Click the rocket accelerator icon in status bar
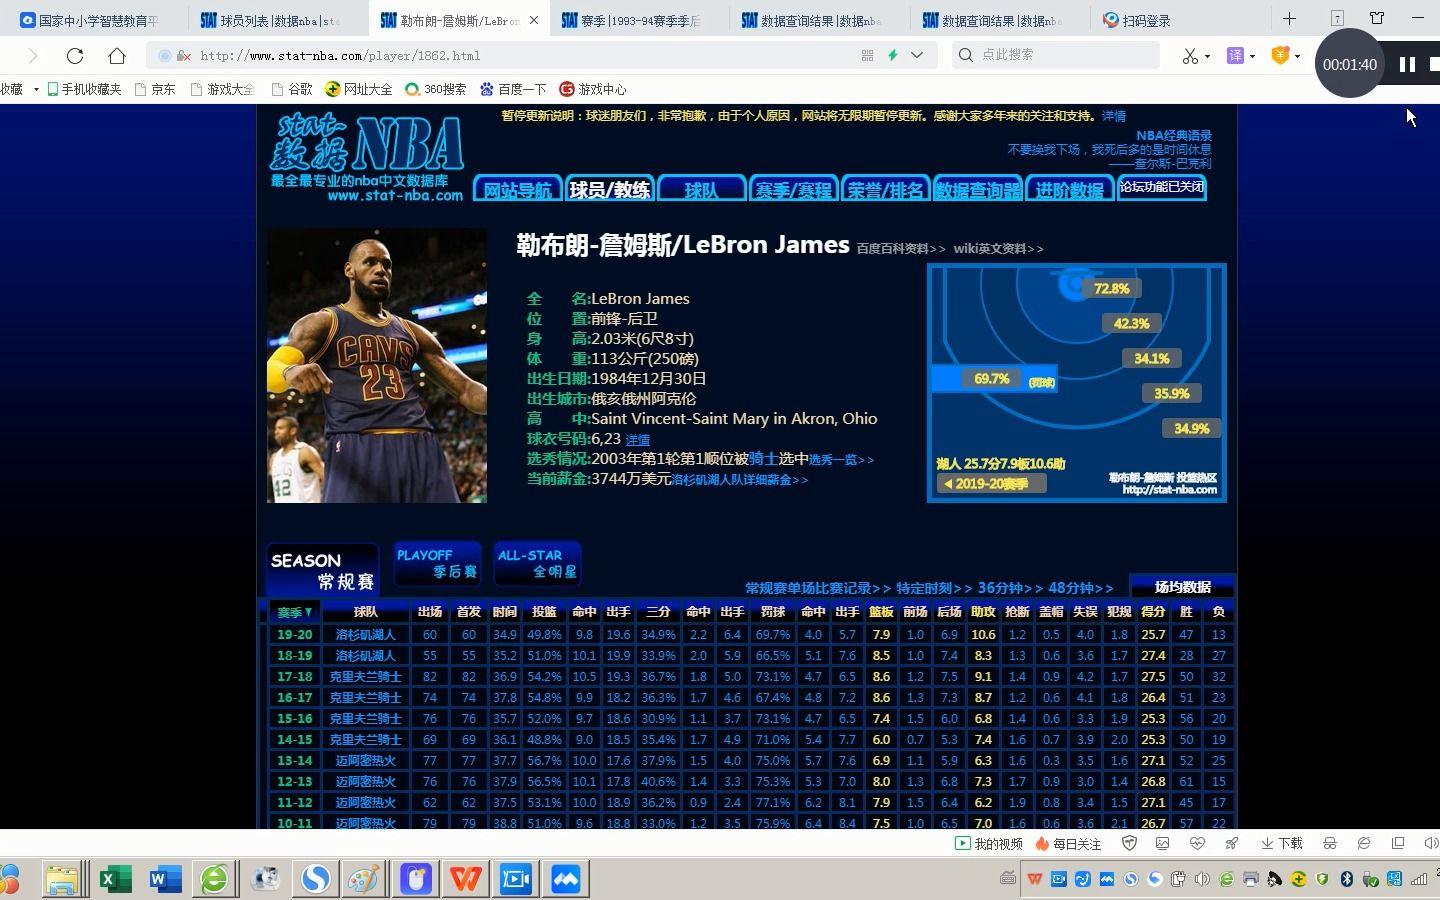 pyautogui.click(x=1231, y=843)
